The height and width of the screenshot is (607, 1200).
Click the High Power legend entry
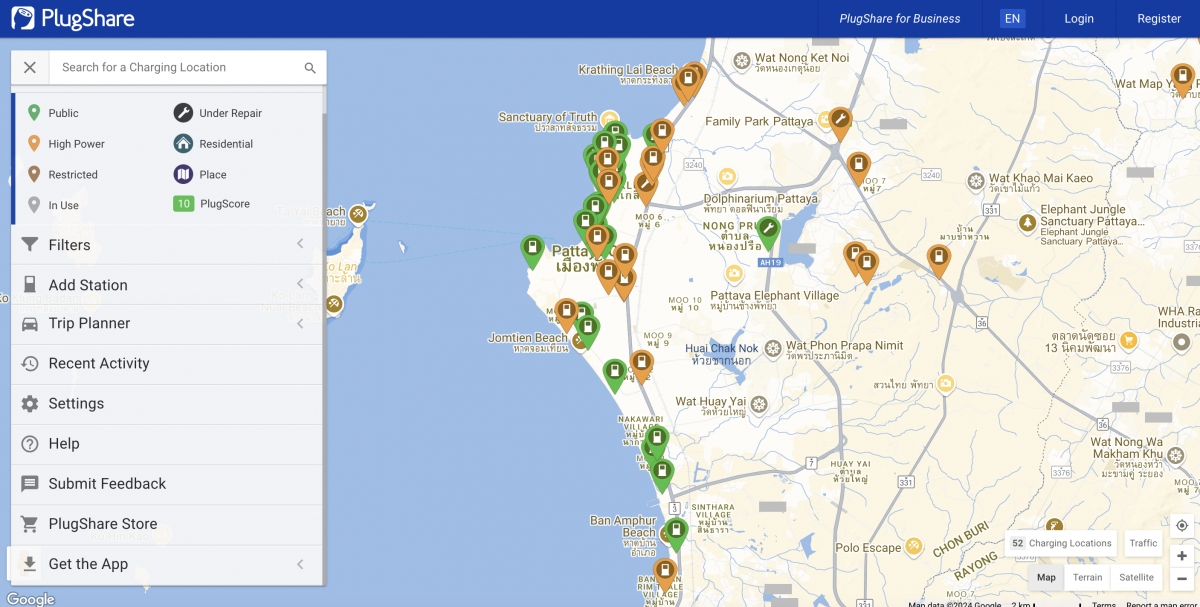pos(65,144)
